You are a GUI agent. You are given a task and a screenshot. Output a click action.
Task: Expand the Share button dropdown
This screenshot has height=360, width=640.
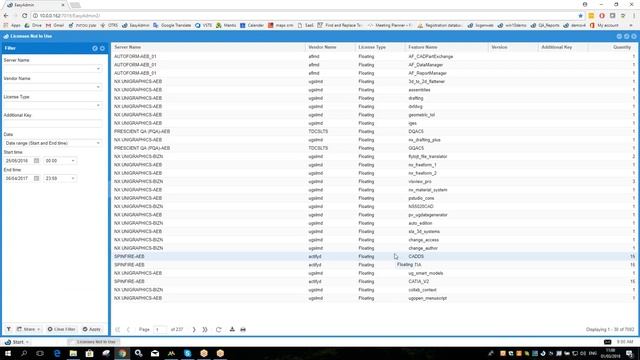click(x=28, y=329)
